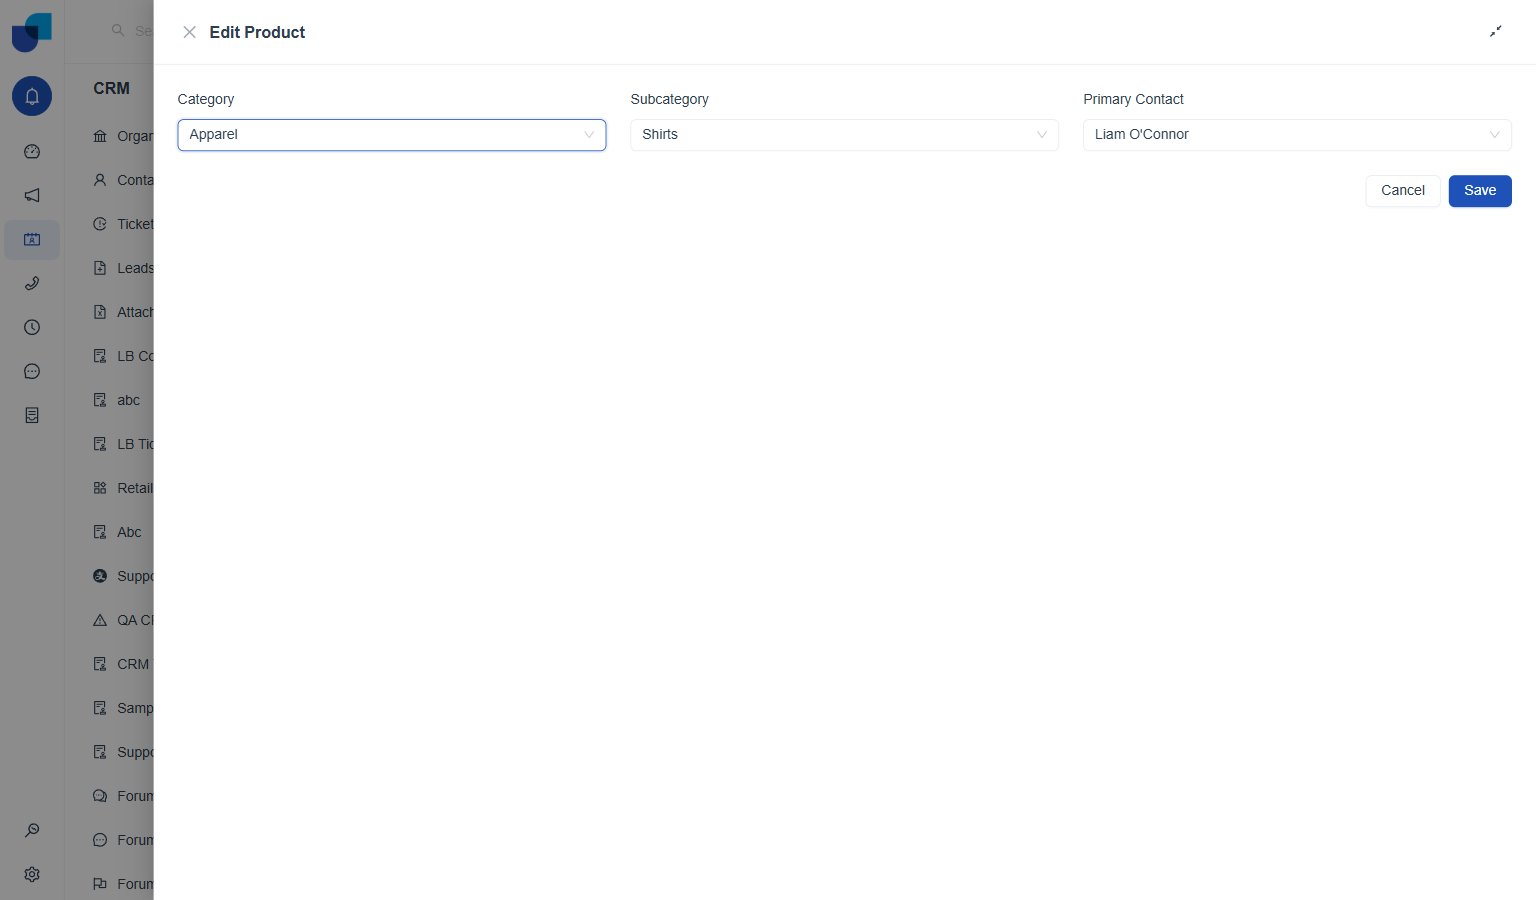Open the megaphone campaigns icon
This screenshot has height=900, width=1536.
(x=32, y=196)
